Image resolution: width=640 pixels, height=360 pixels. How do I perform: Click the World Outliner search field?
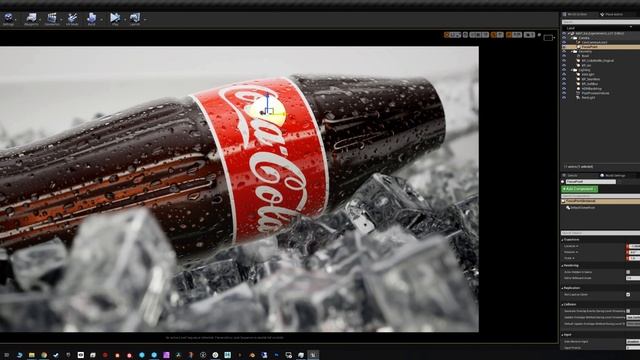coord(601,22)
